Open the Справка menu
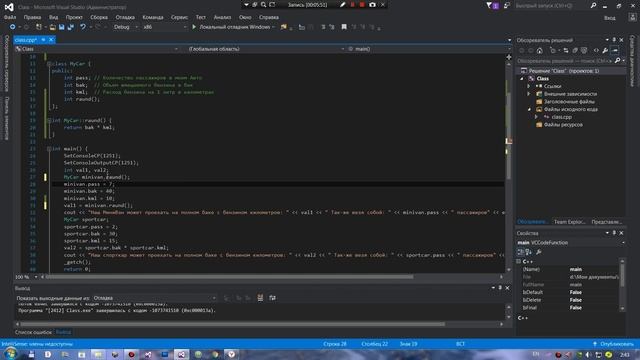640x360 pixels. pos(269,17)
